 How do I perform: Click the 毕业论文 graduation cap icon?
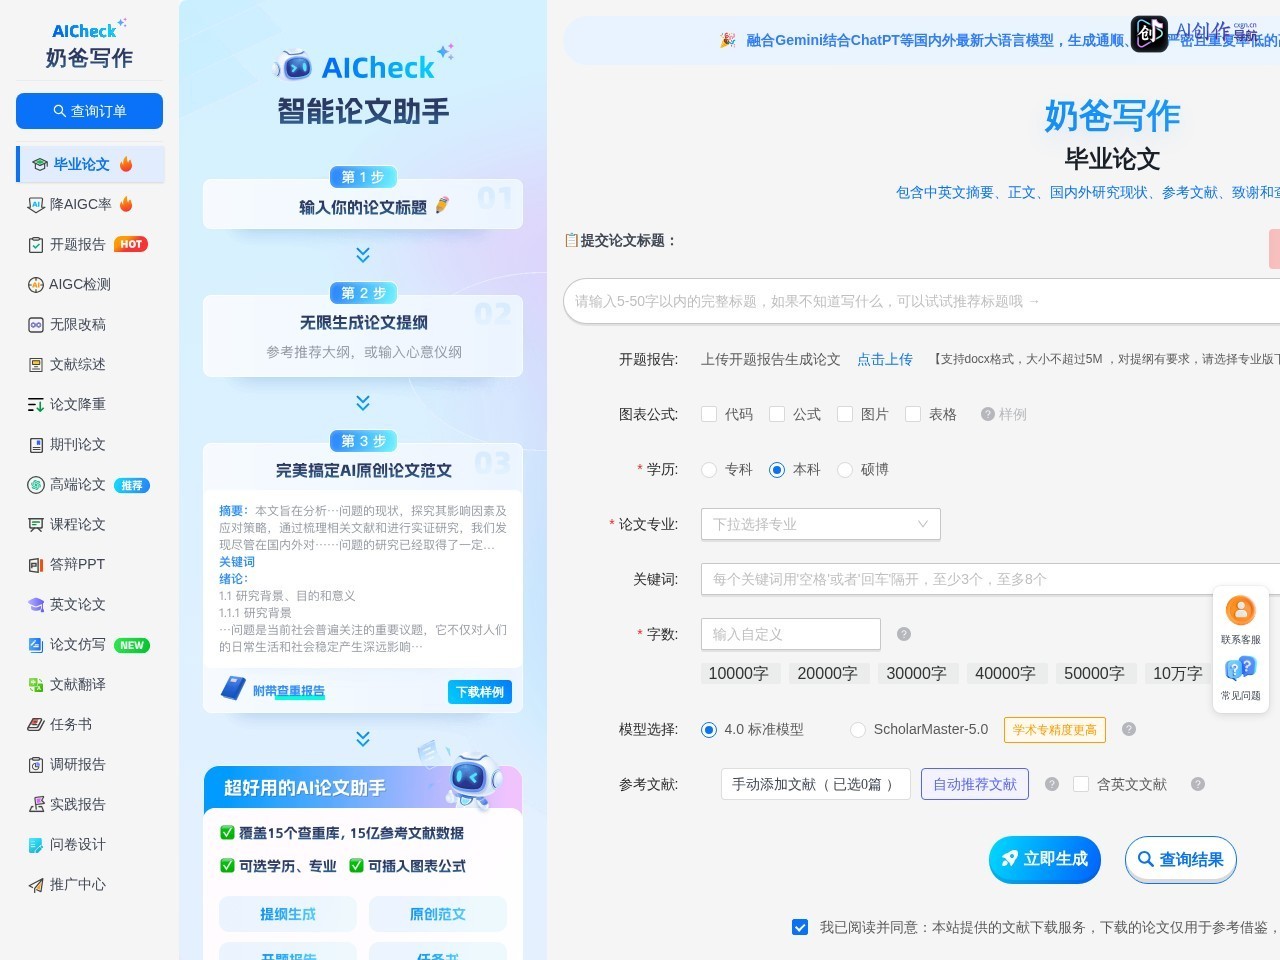click(x=40, y=165)
